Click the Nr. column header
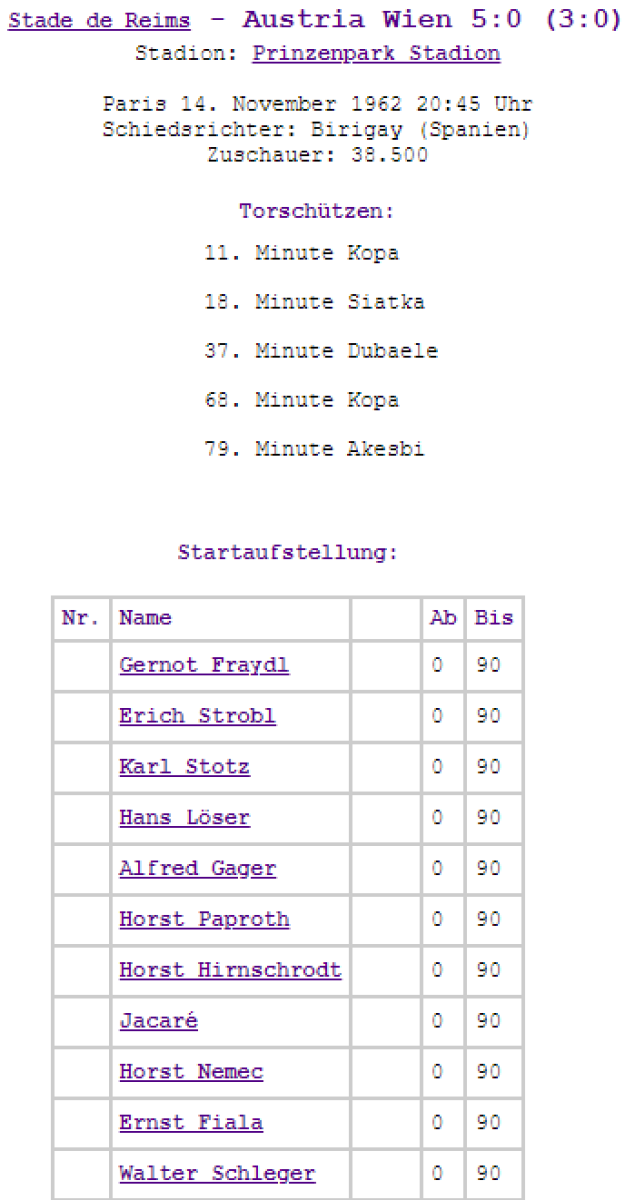The width and height of the screenshot is (625, 1200). (x=81, y=618)
